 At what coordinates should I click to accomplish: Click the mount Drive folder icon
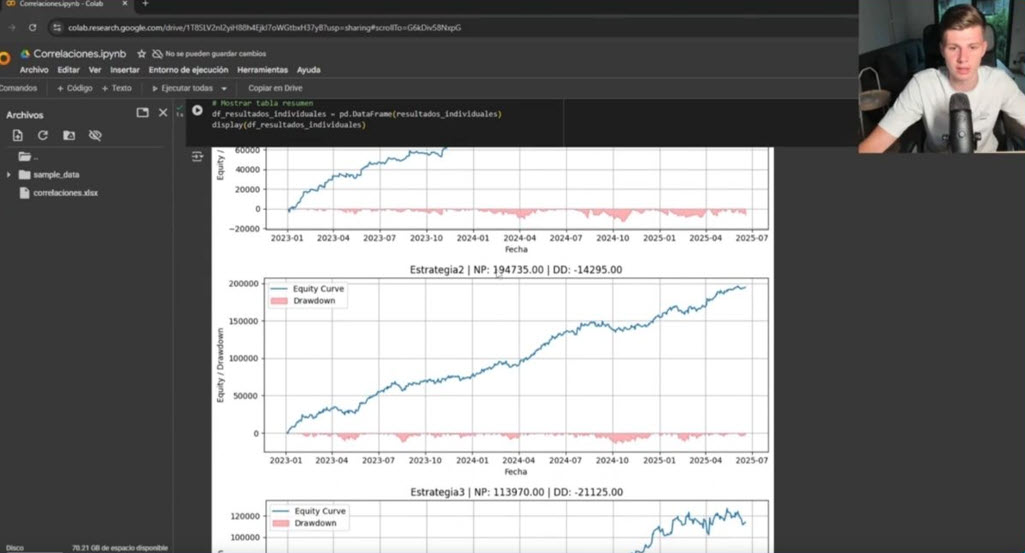(x=69, y=135)
